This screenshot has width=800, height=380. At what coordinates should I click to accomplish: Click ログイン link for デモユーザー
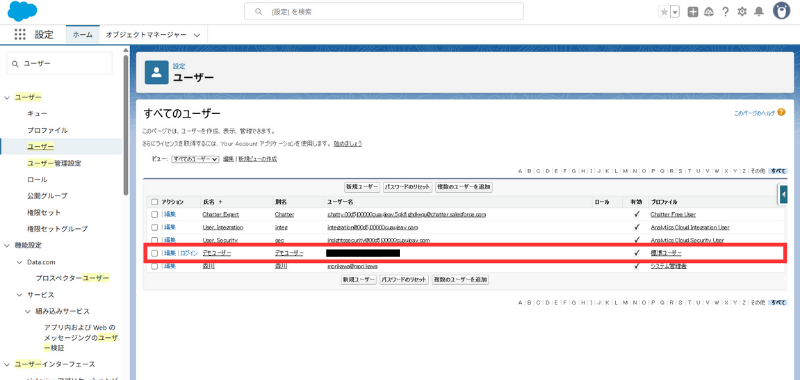click(189, 253)
